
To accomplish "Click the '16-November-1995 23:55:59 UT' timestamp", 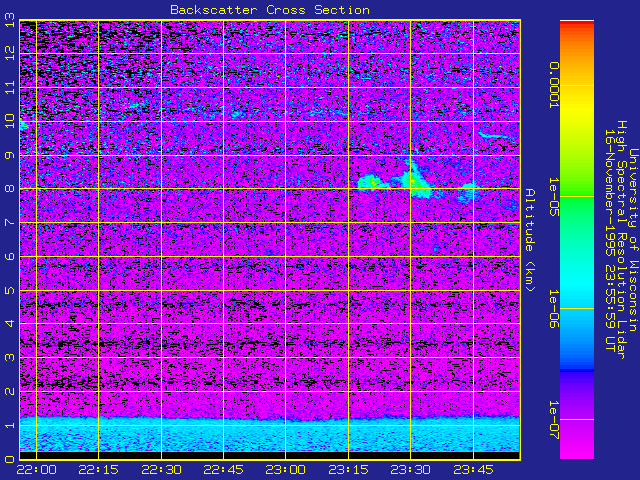I will [x=609, y=240].
